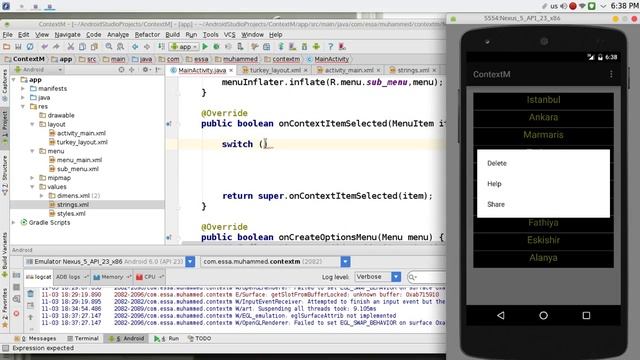Expand the manifests folder

click(x=23, y=89)
